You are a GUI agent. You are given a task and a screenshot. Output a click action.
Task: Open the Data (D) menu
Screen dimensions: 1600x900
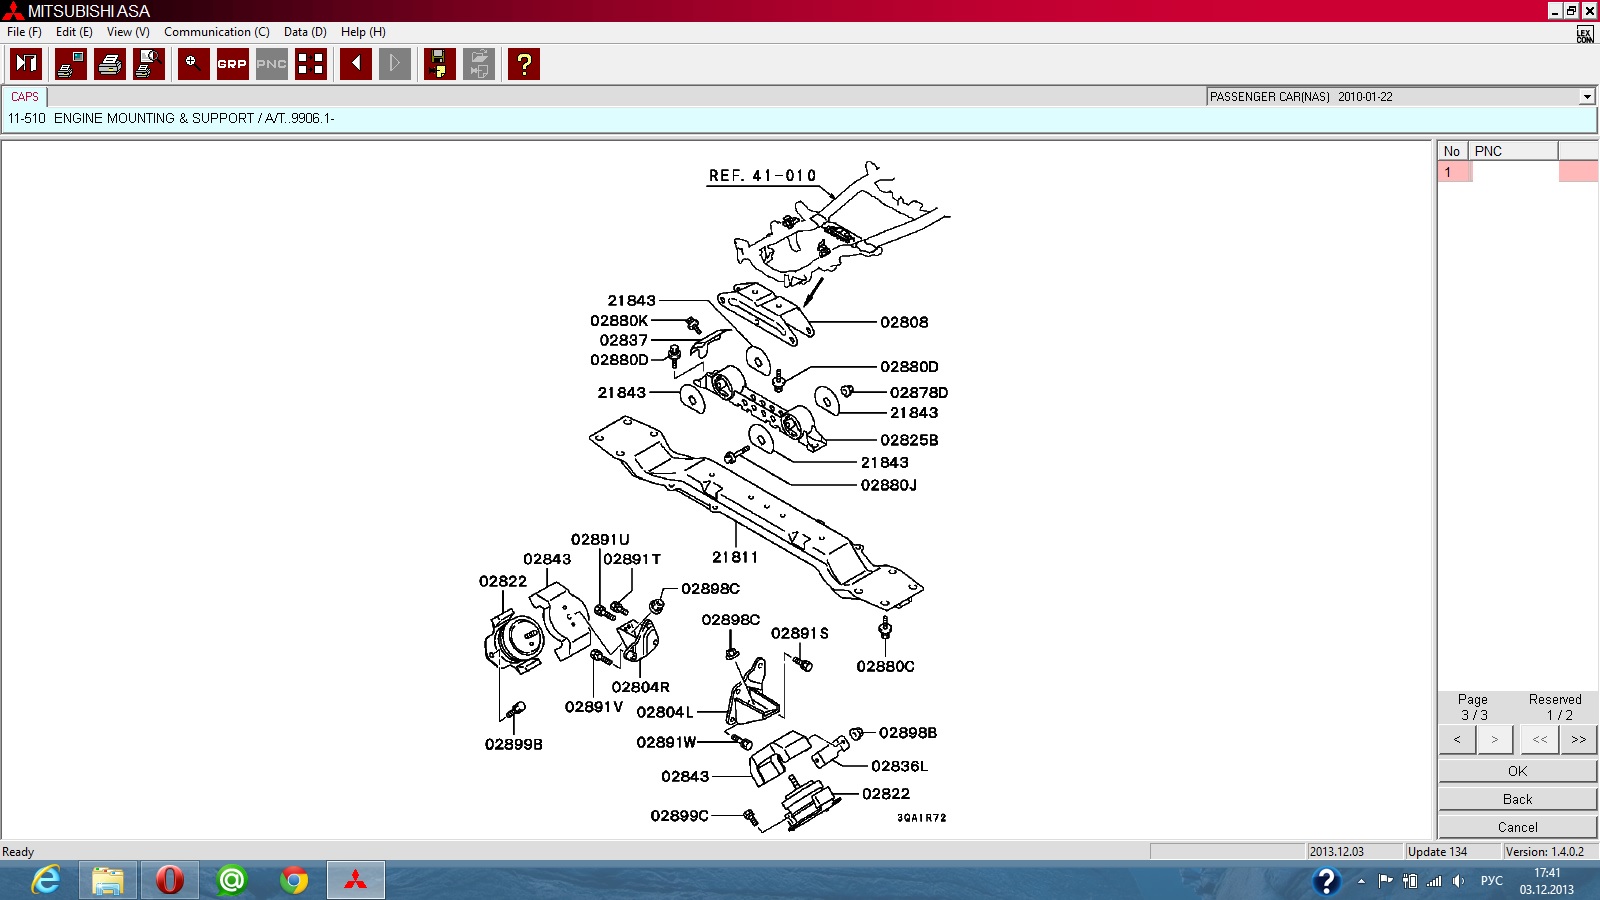[305, 32]
